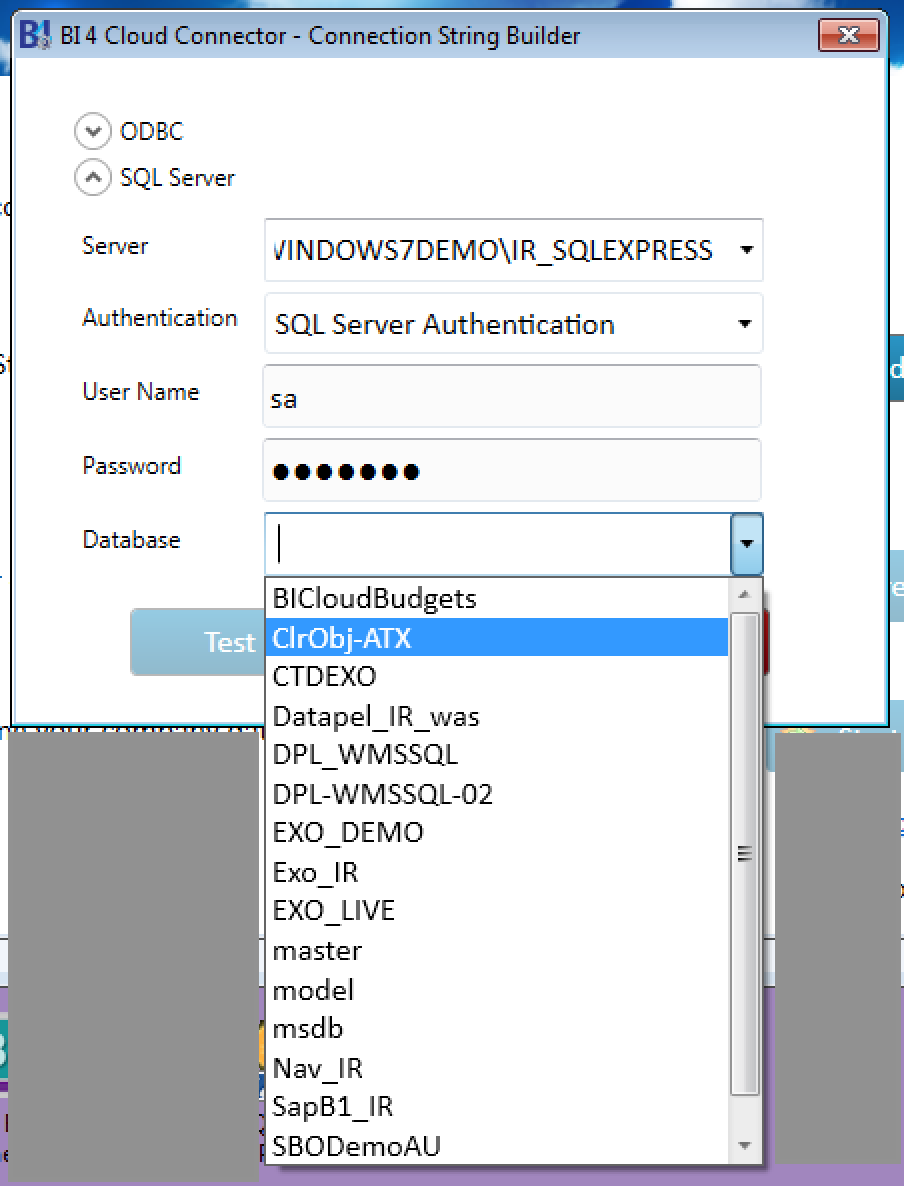
Task: Close the Connection String Builder window
Action: [x=849, y=35]
